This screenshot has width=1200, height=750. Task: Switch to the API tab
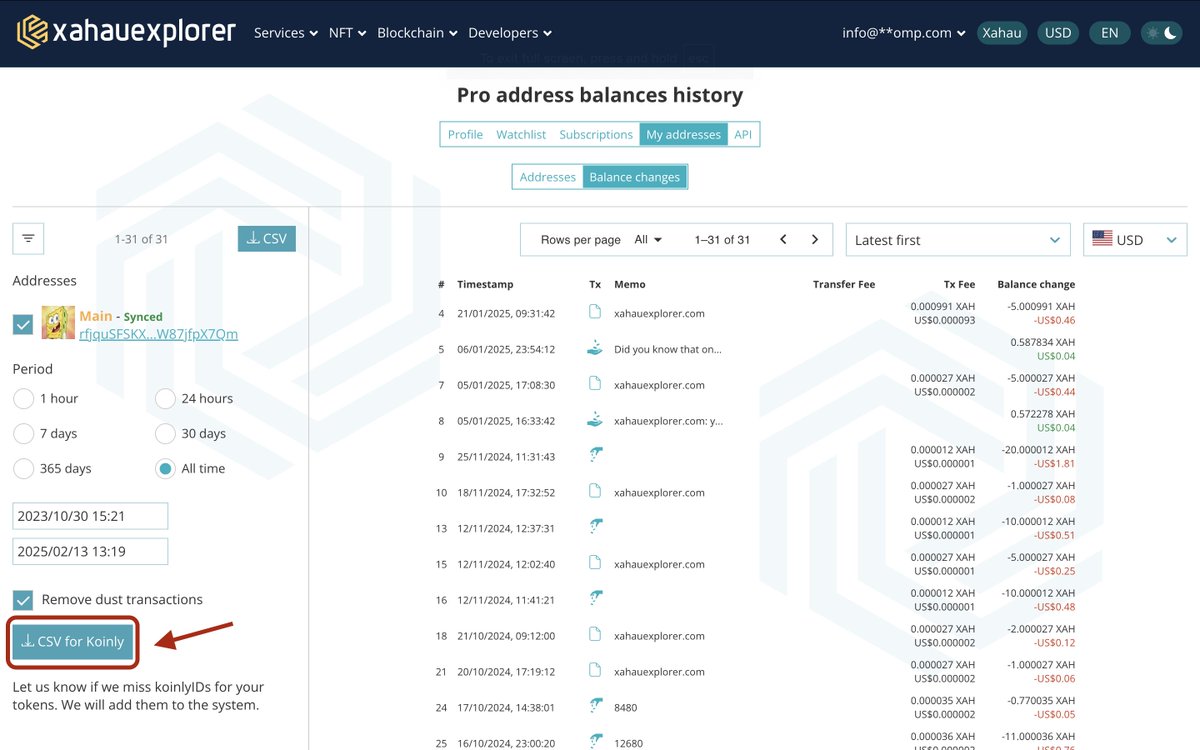coord(743,134)
